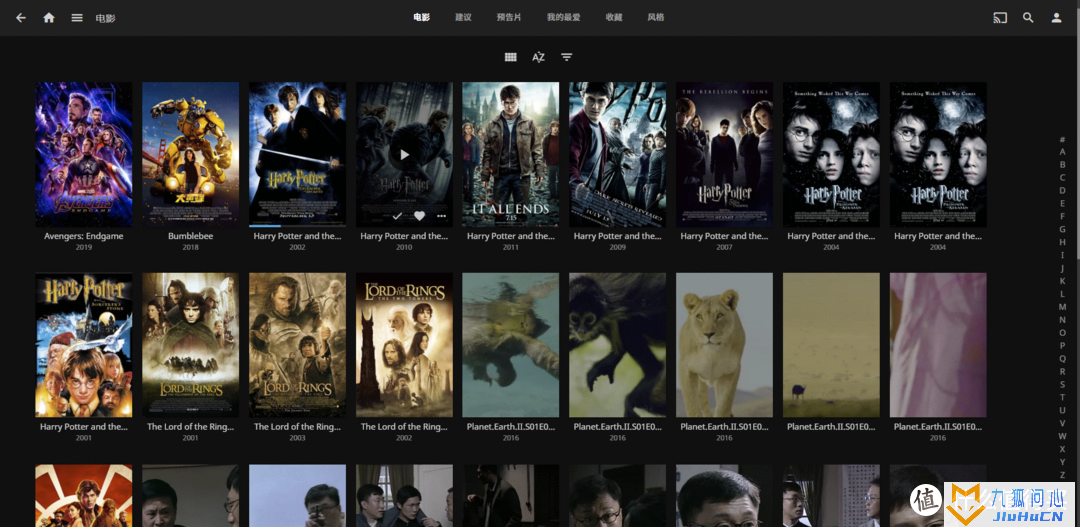Click the 'Bumblebee' title text
1080x527 pixels.
[191, 236]
